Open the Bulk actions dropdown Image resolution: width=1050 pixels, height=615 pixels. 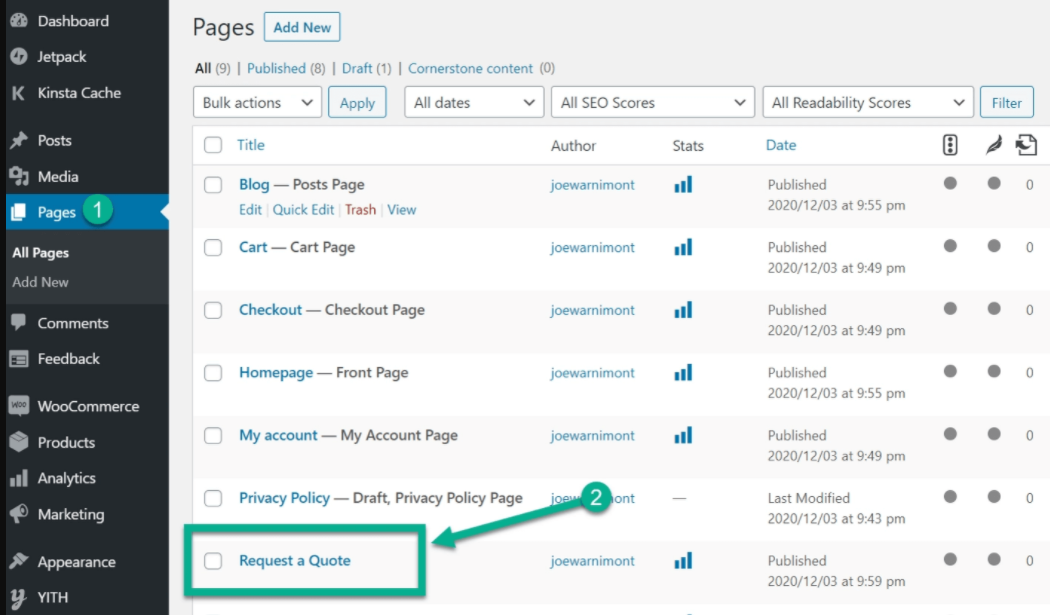pos(257,103)
